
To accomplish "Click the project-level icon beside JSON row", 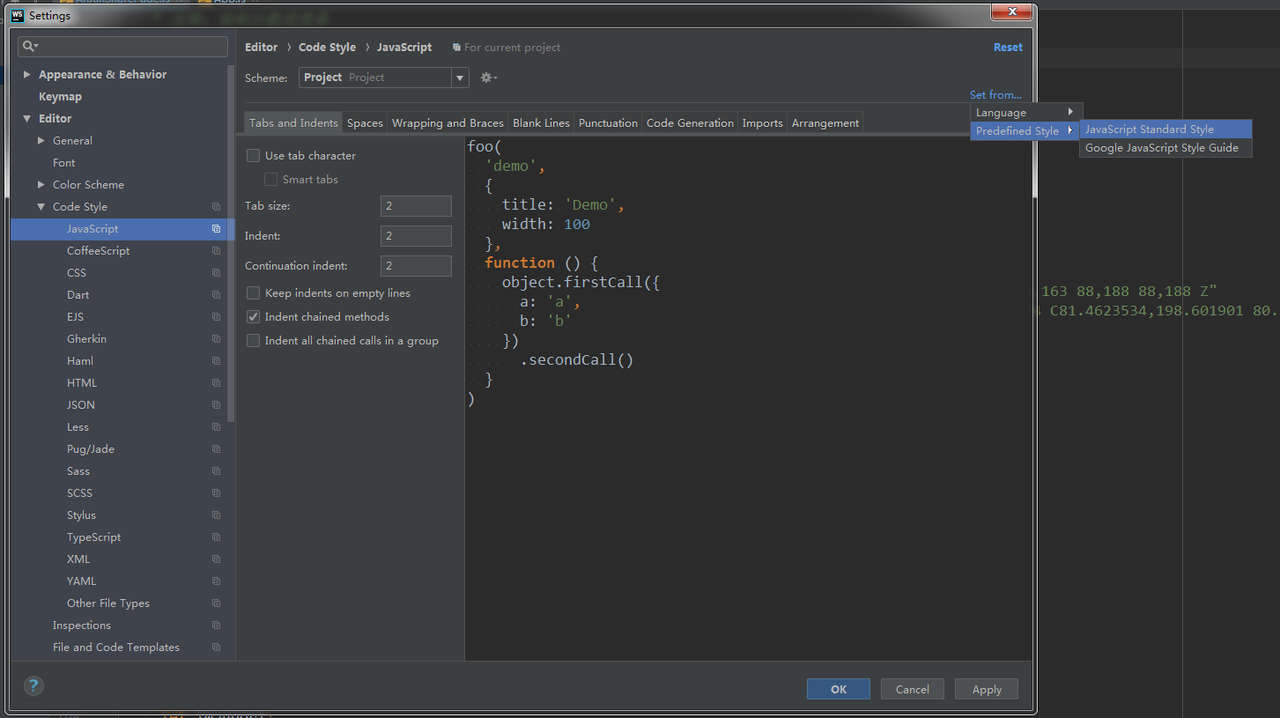I will (216, 405).
